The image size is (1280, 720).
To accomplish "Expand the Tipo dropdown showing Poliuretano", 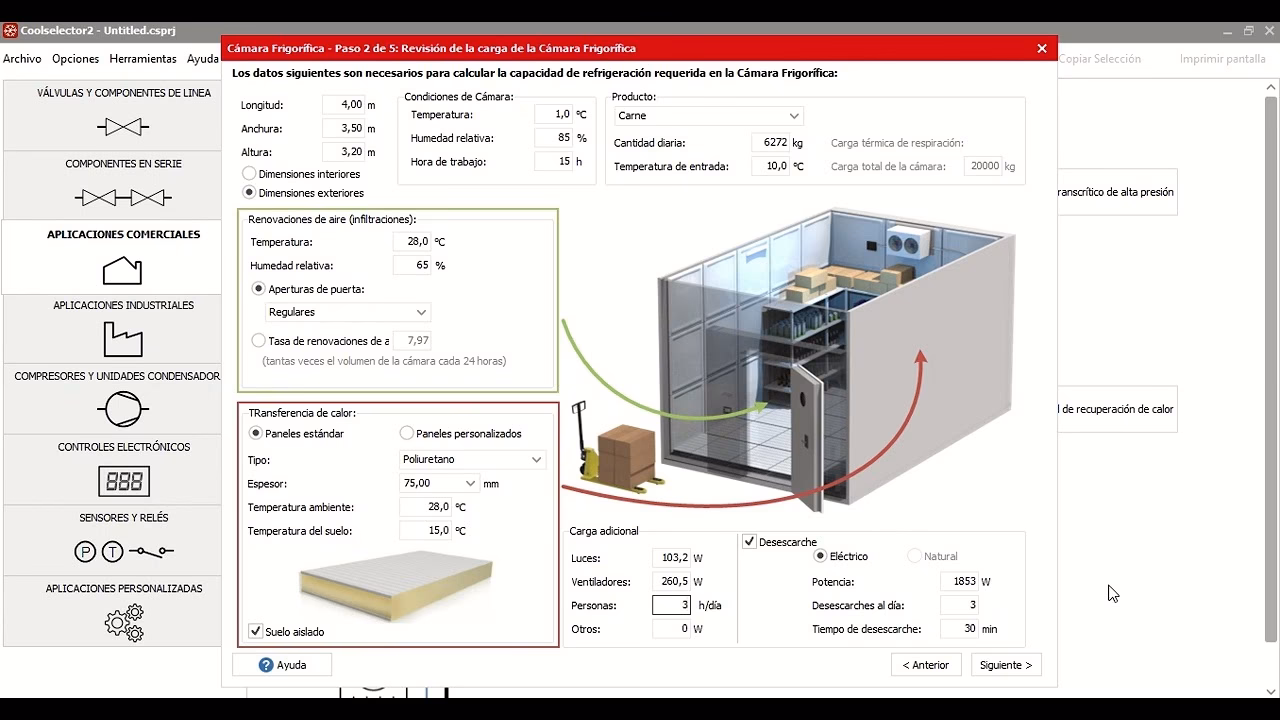I will [x=471, y=460].
